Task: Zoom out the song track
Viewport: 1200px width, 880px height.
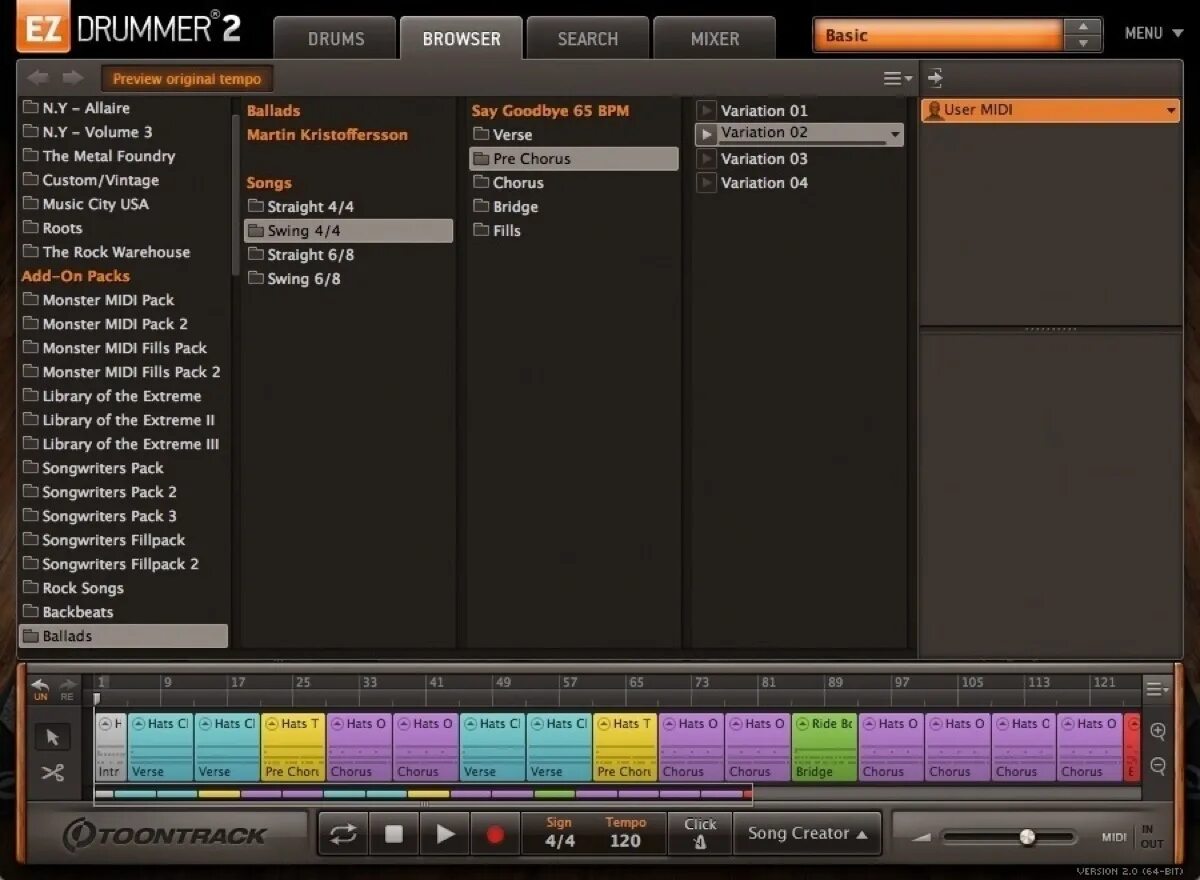Action: pos(1158,766)
